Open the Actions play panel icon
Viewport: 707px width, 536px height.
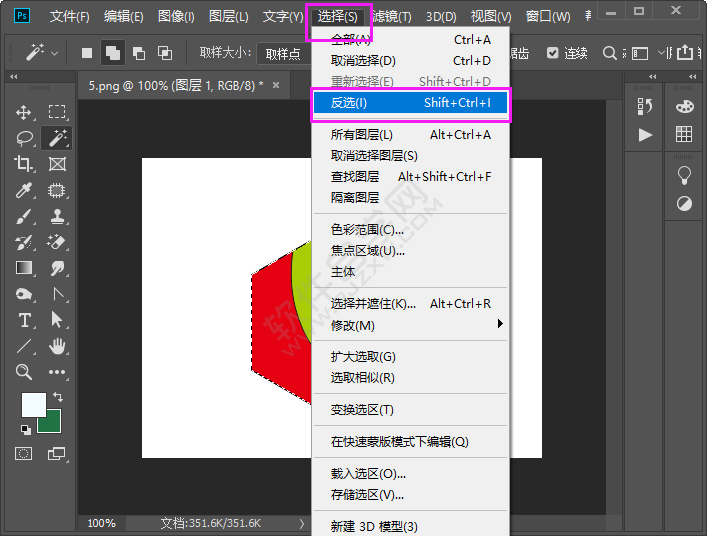(x=645, y=135)
